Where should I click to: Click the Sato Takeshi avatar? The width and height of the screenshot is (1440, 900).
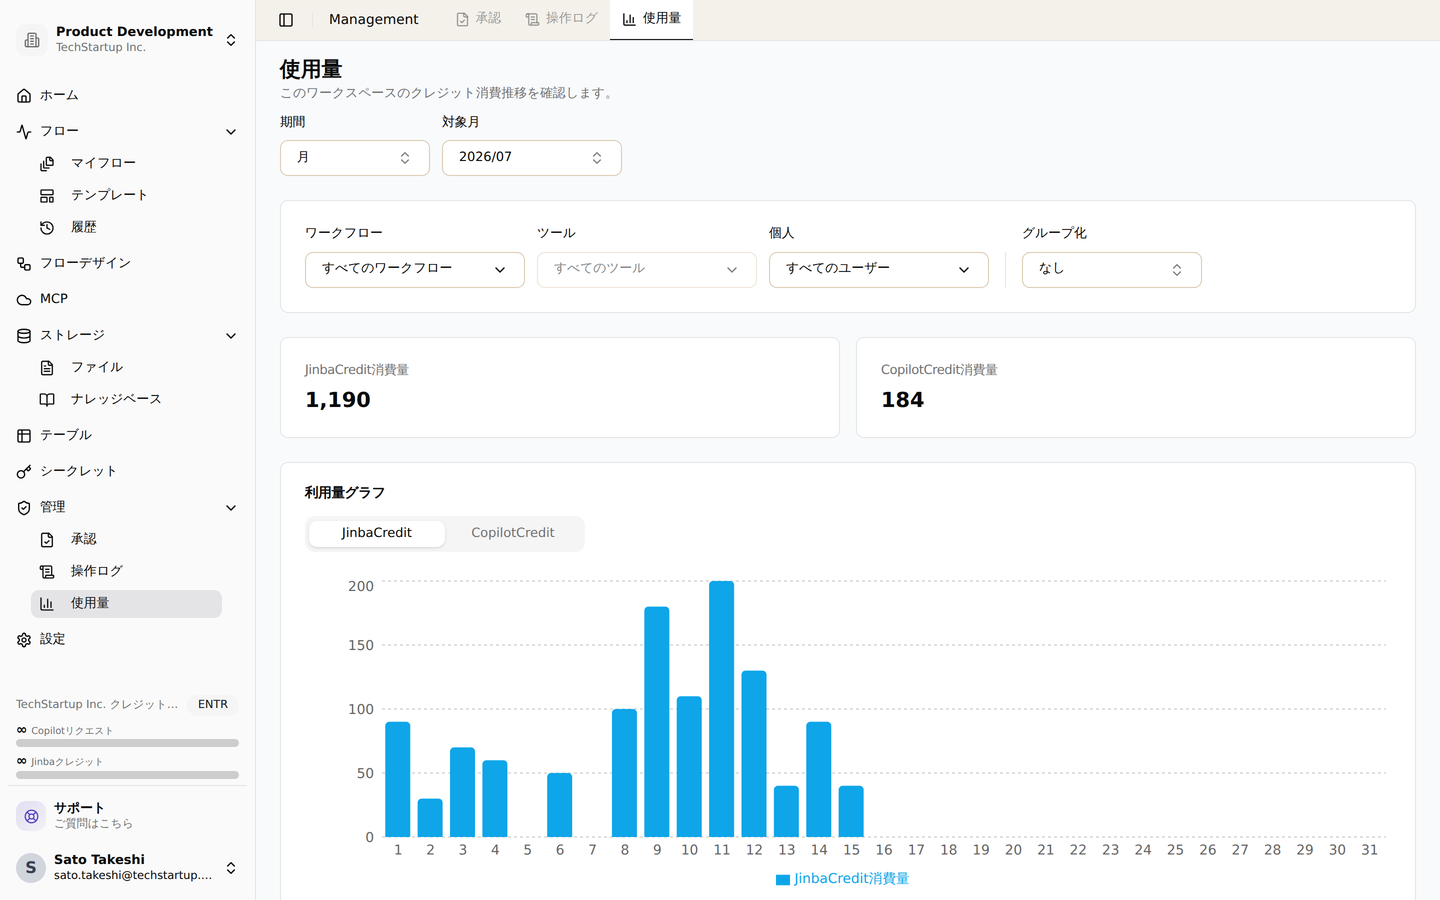[31, 867]
